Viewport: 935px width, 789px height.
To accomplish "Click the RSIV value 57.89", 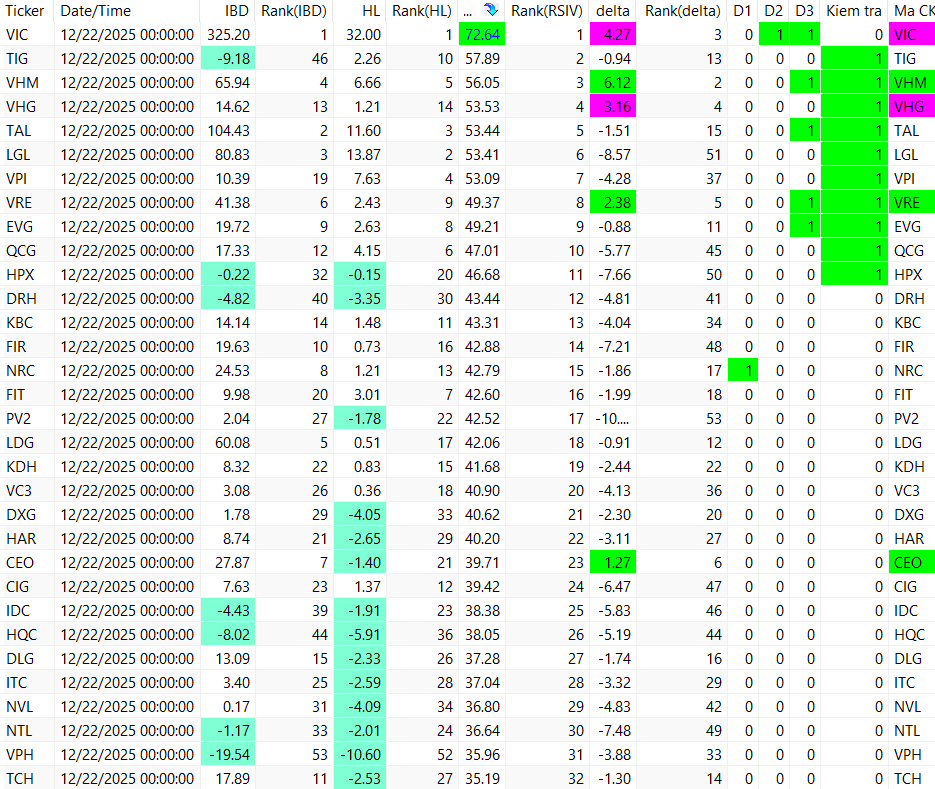I will (x=482, y=58).
